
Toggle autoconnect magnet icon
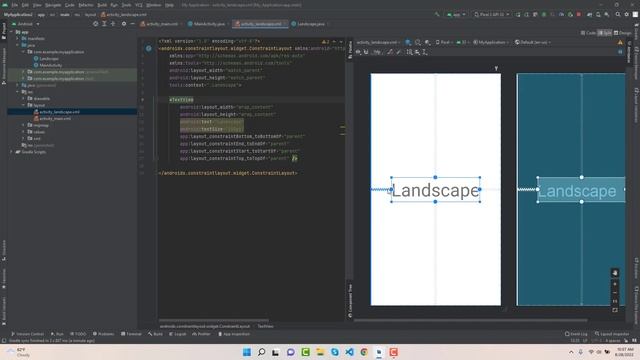pyautogui.click(x=366, y=52)
